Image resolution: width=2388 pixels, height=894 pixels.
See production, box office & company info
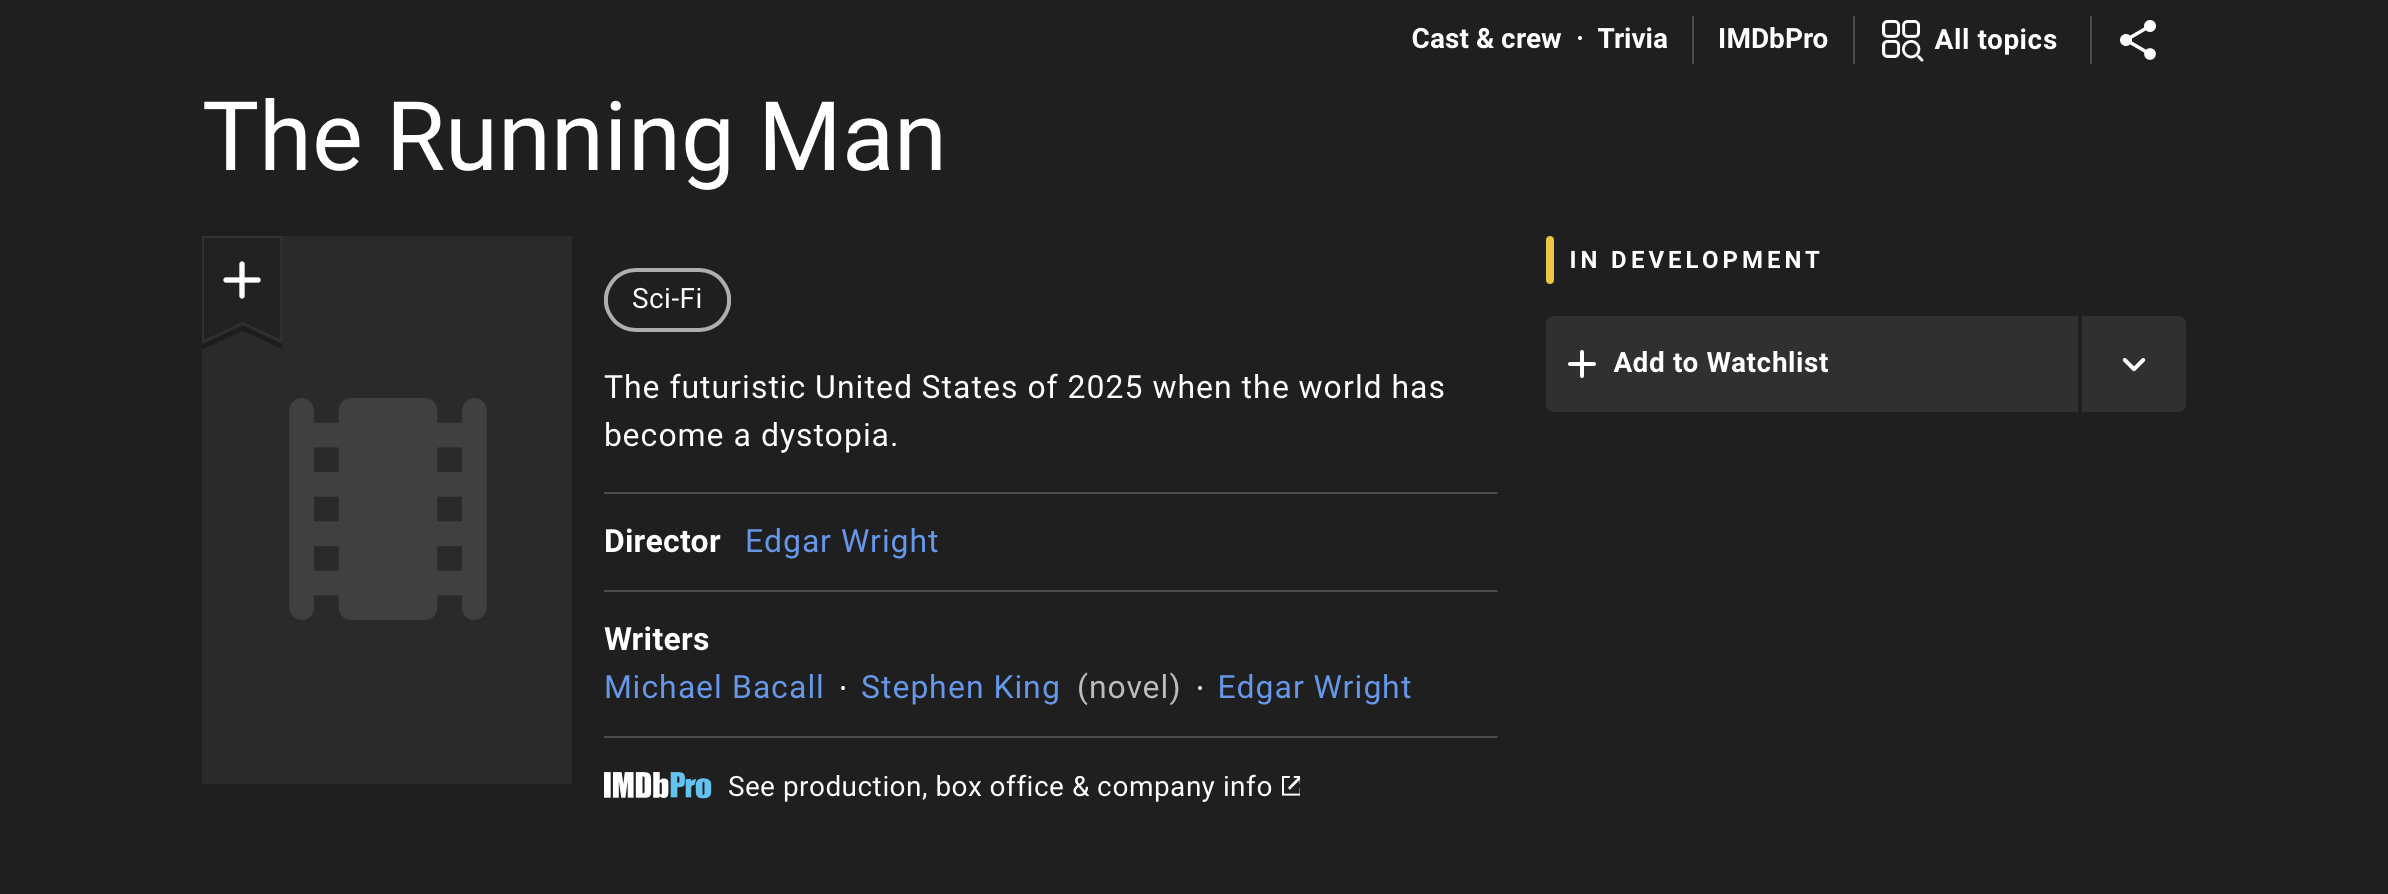pyautogui.click(x=999, y=787)
